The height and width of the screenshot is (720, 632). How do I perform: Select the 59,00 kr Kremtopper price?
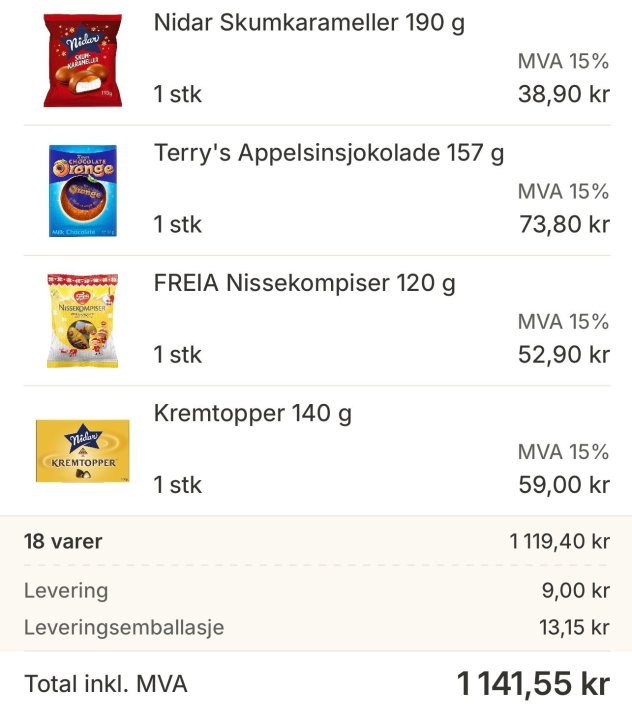tap(563, 485)
